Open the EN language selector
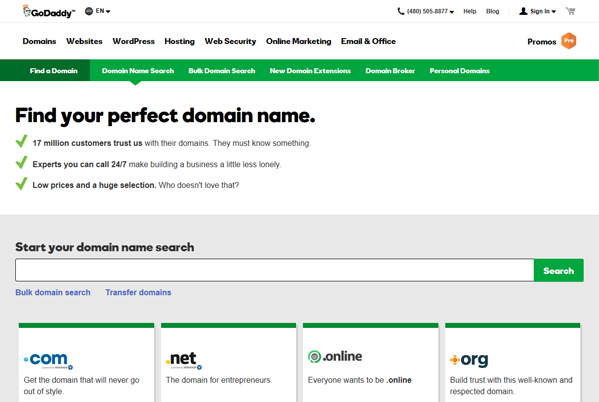Viewport: 599px width, 402px height. coord(103,11)
